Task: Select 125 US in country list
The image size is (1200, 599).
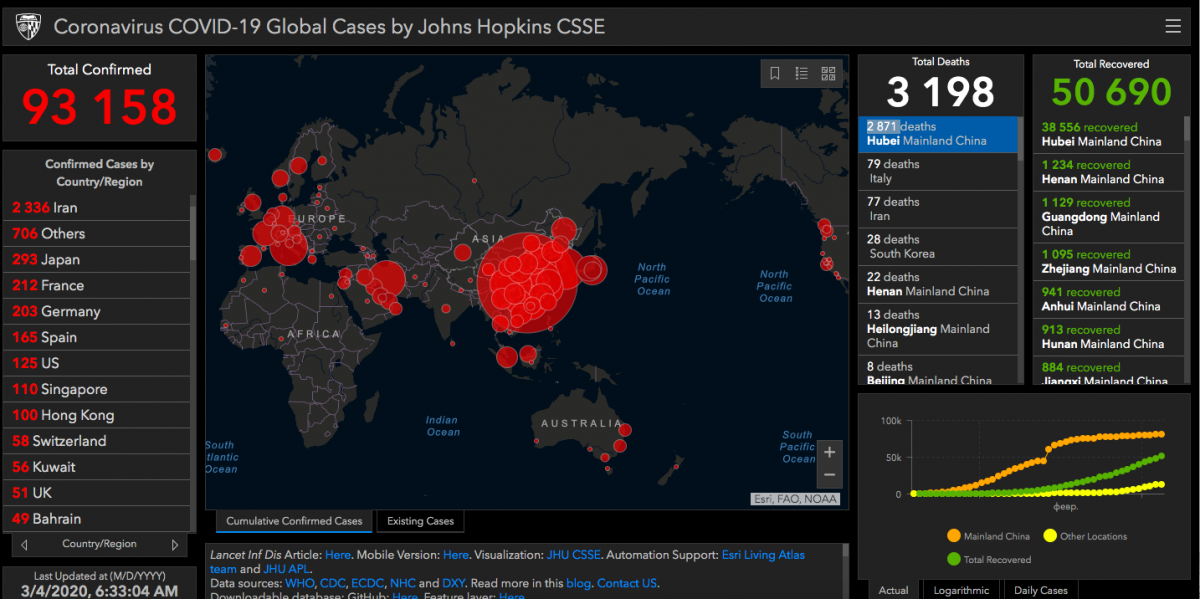Action: [96, 364]
